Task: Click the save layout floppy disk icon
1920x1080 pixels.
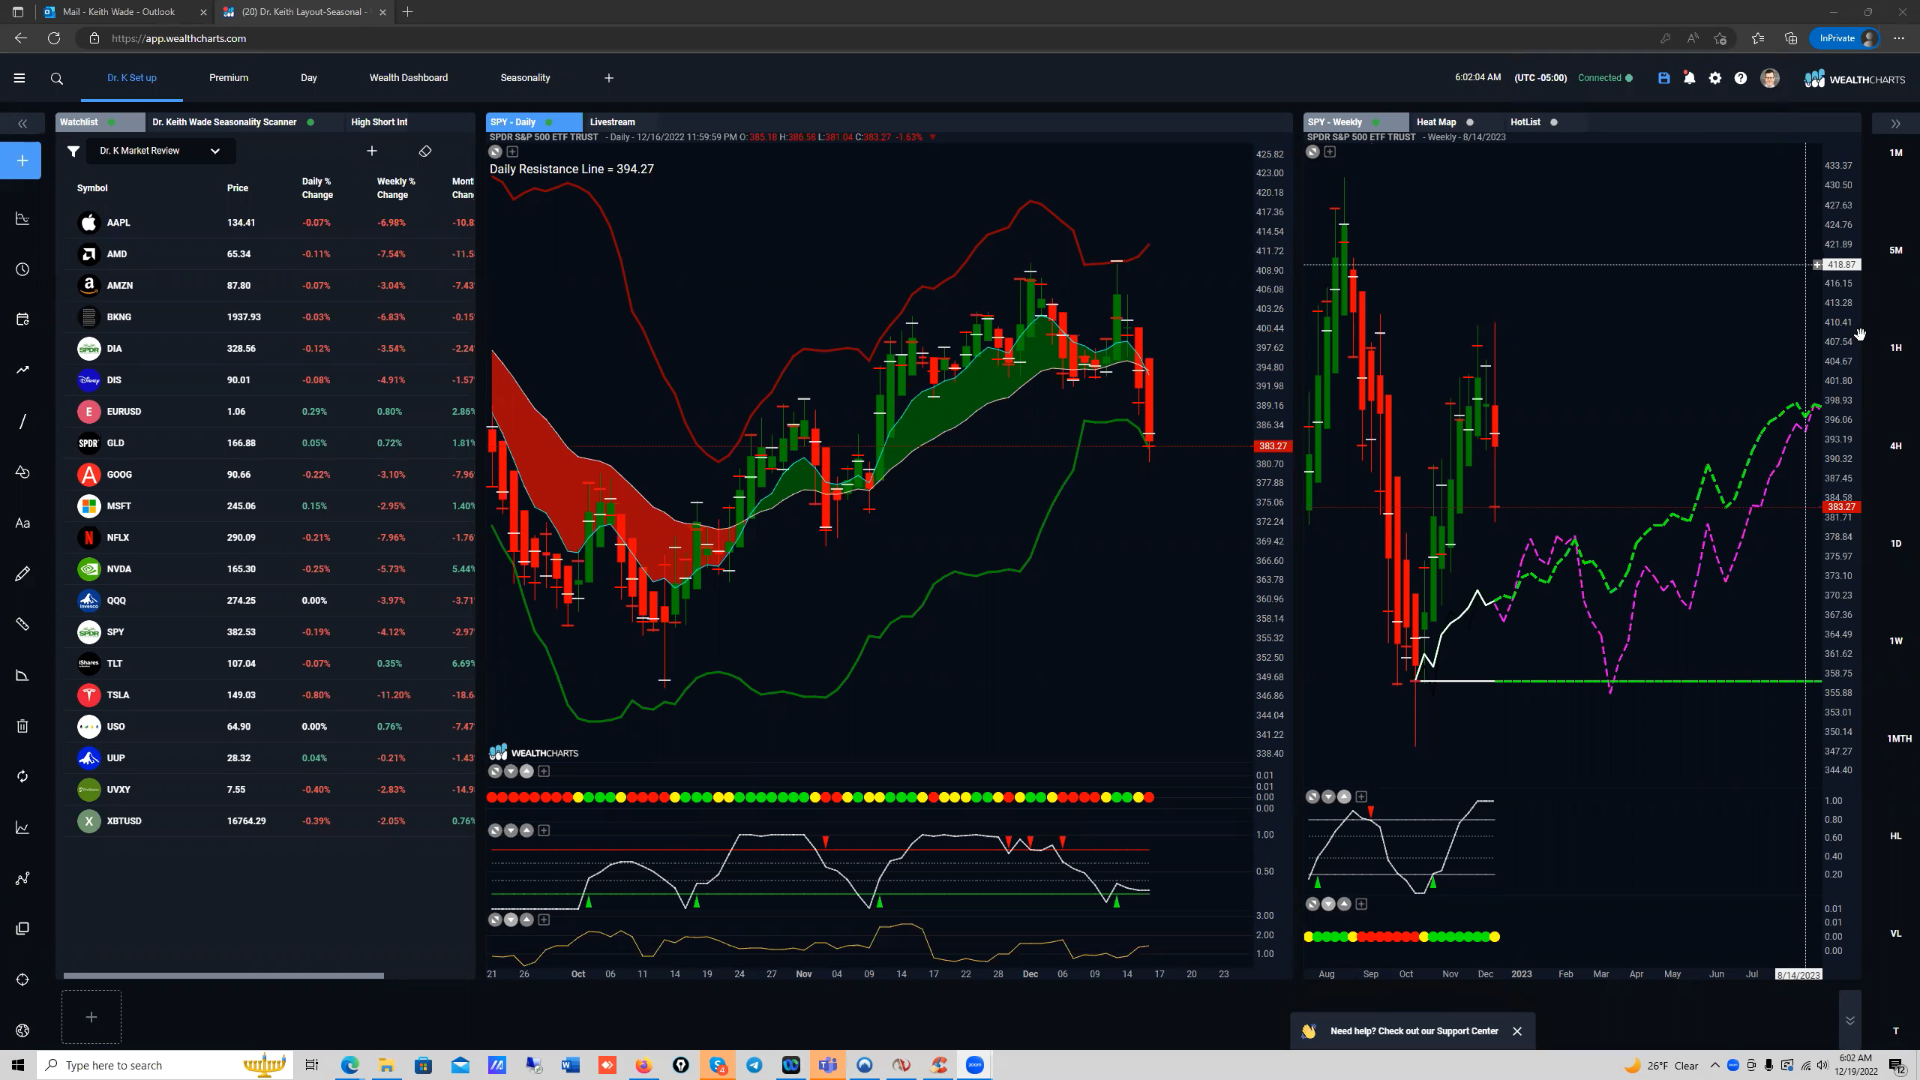Action: click(x=1664, y=78)
